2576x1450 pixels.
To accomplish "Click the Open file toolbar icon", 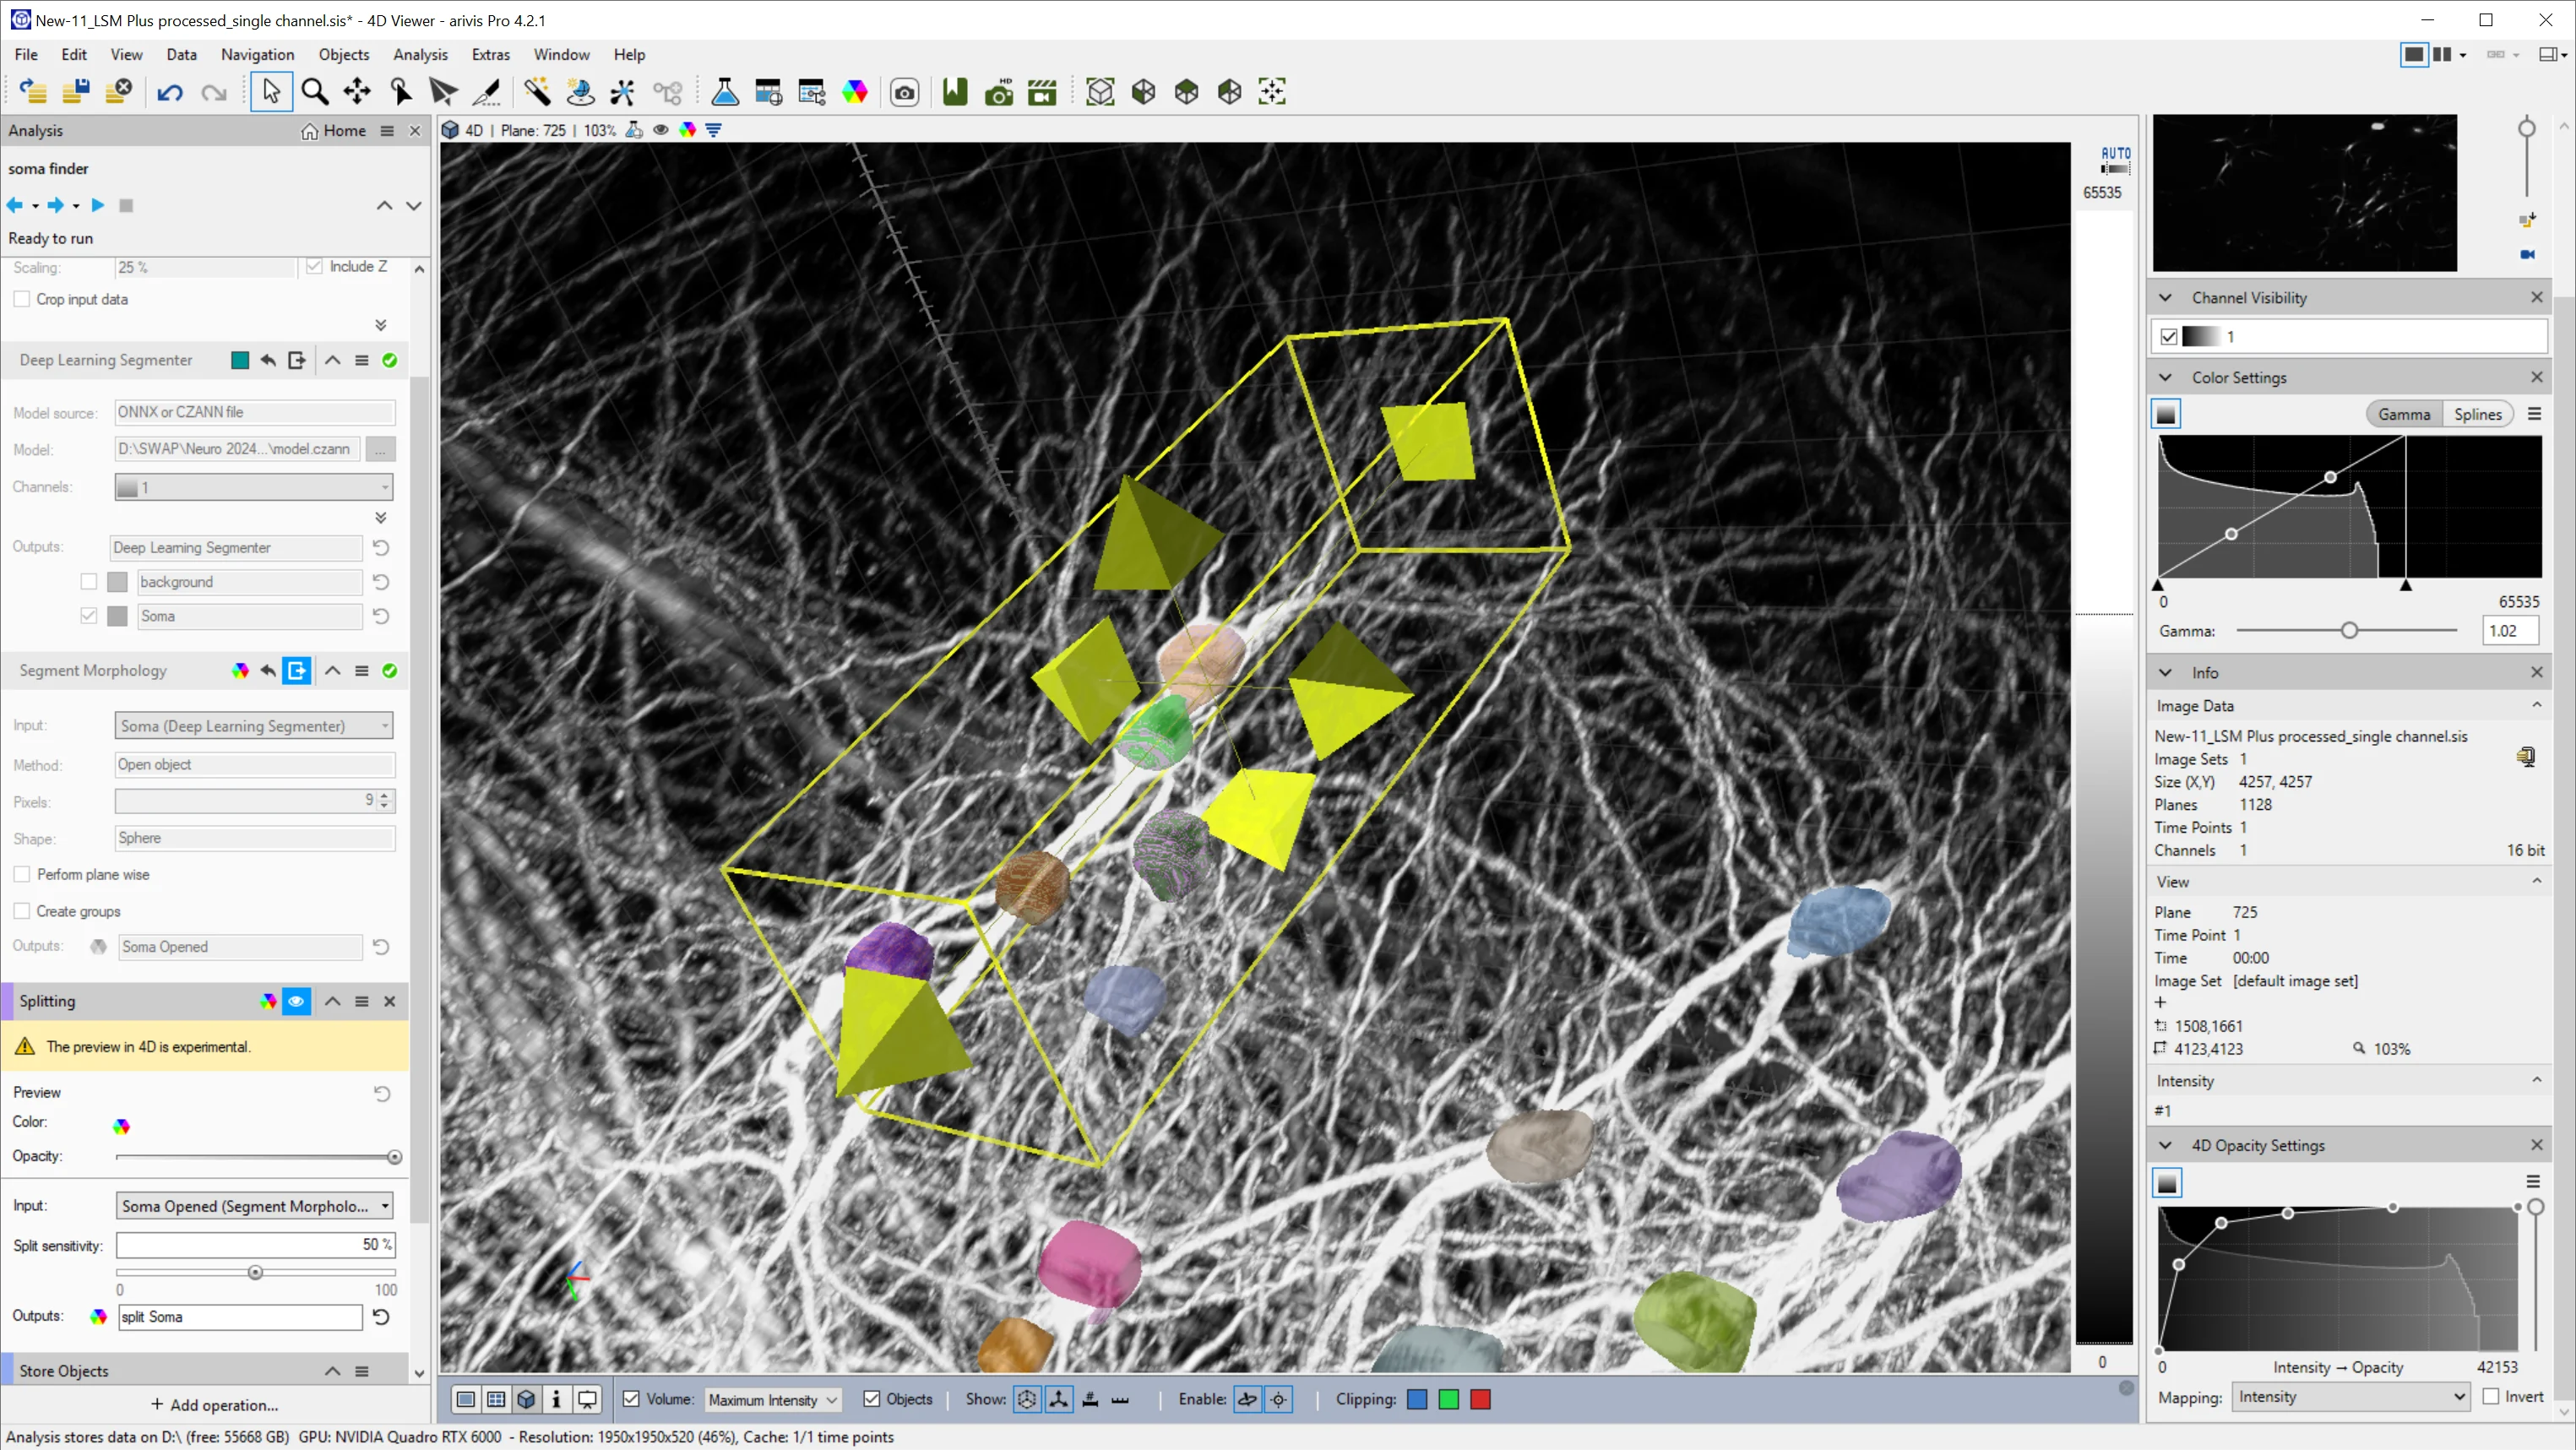I will click(x=32, y=92).
